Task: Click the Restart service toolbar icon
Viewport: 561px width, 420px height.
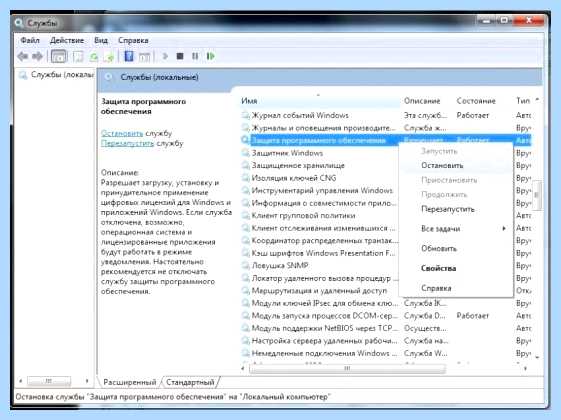Action: [x=210, y=56]
